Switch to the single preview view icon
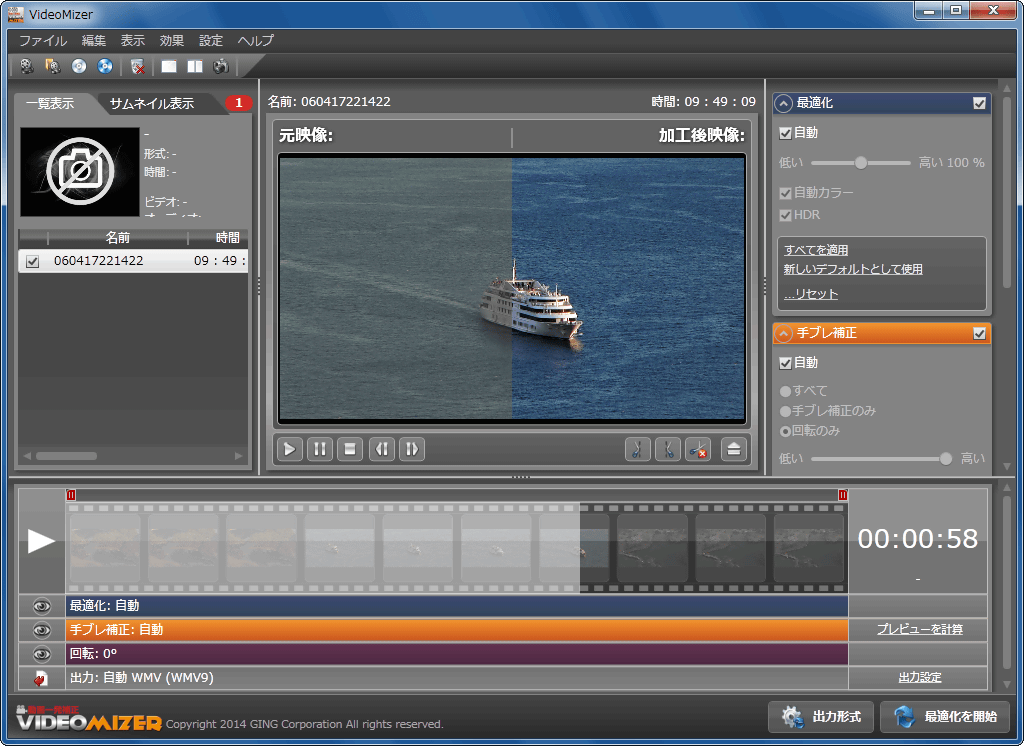 tap(169, 66)
